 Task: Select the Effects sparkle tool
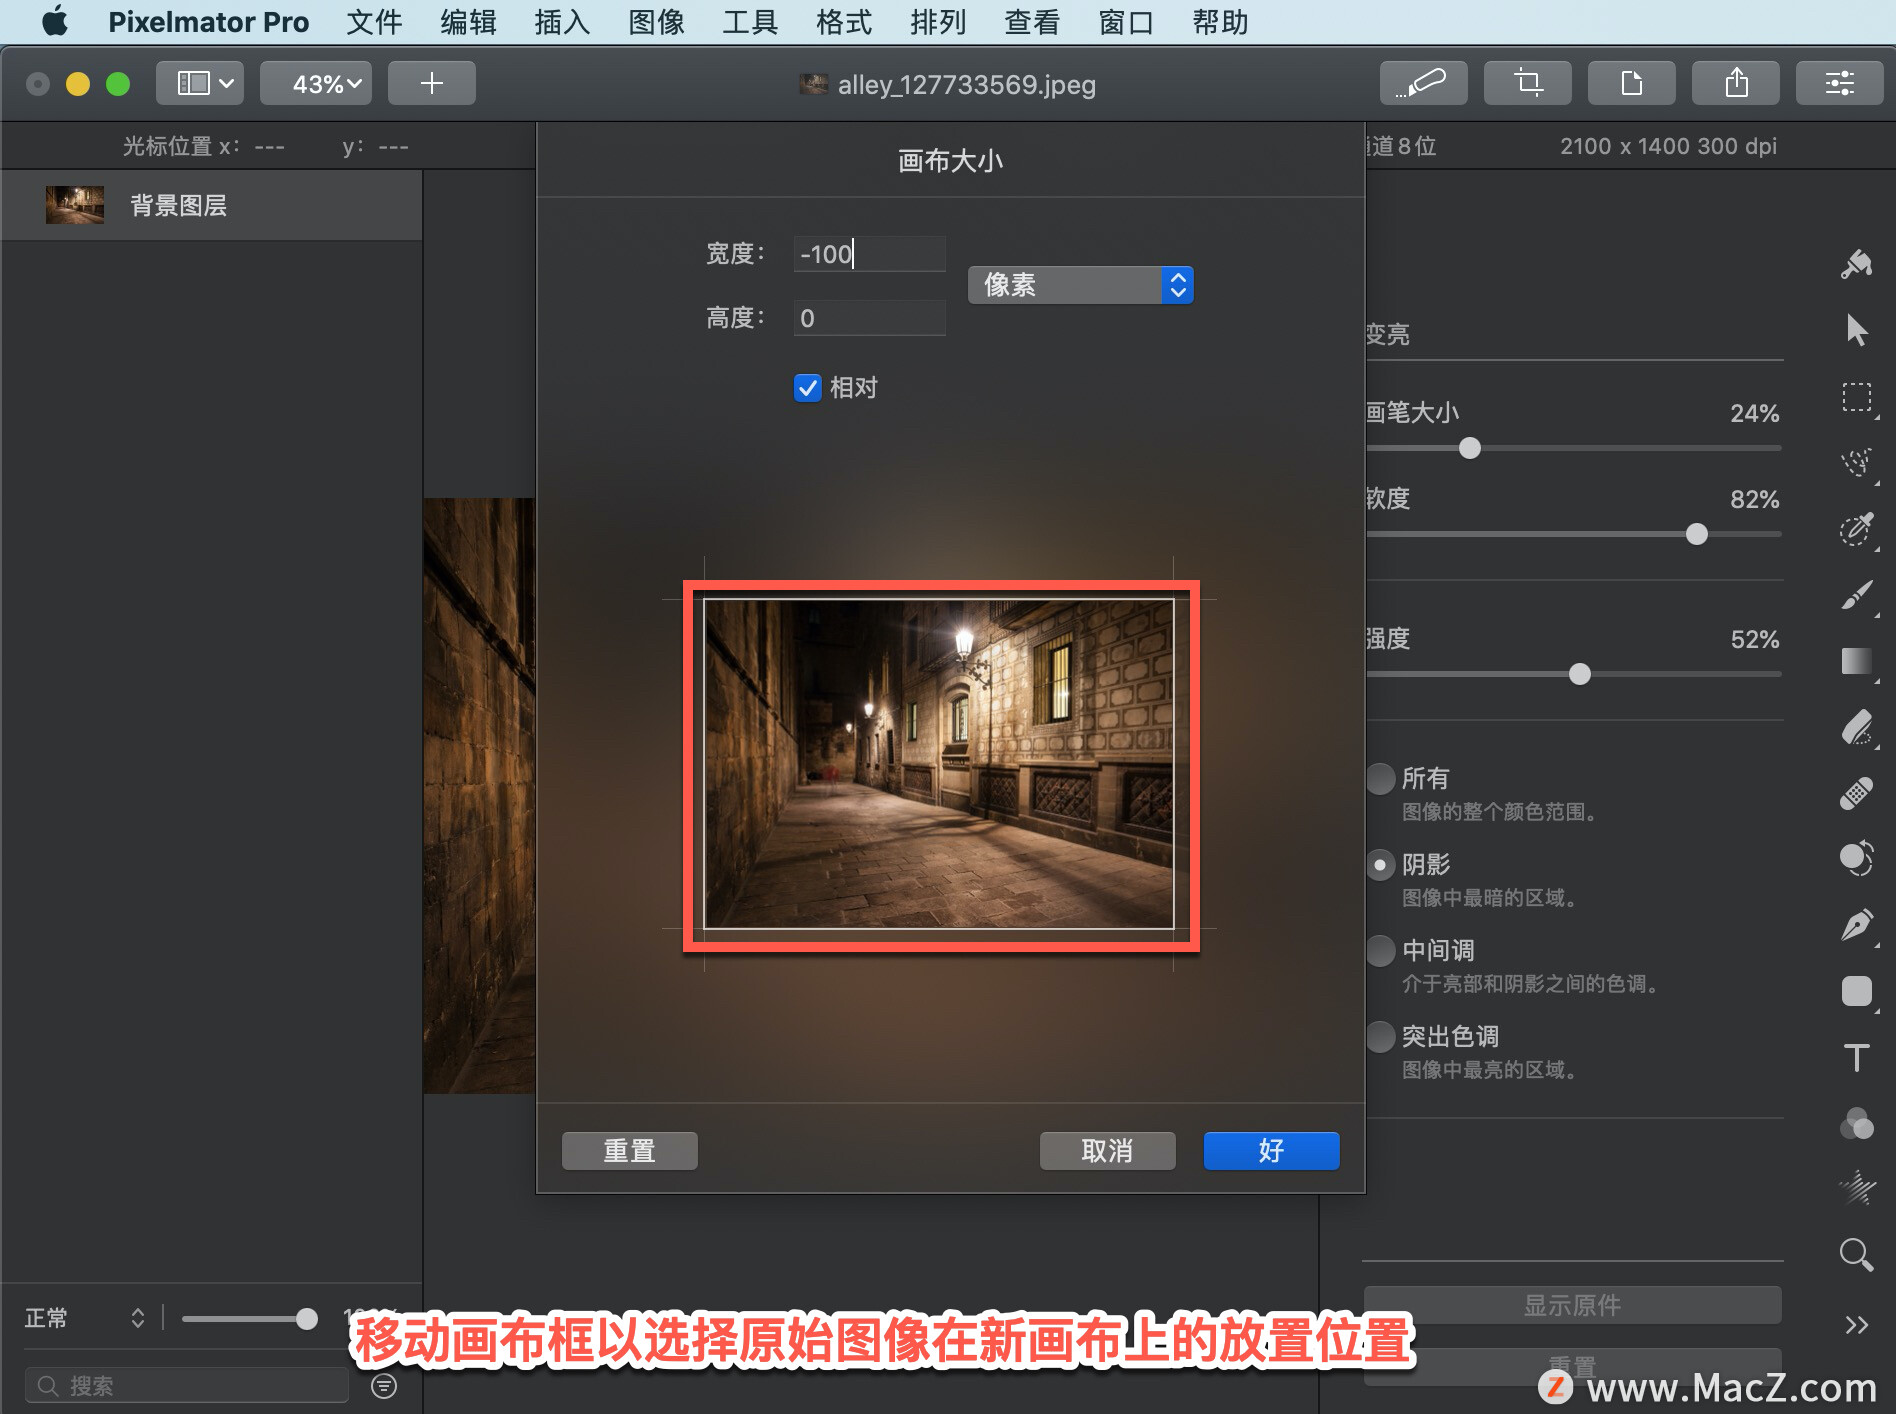pos(1857,1188)
